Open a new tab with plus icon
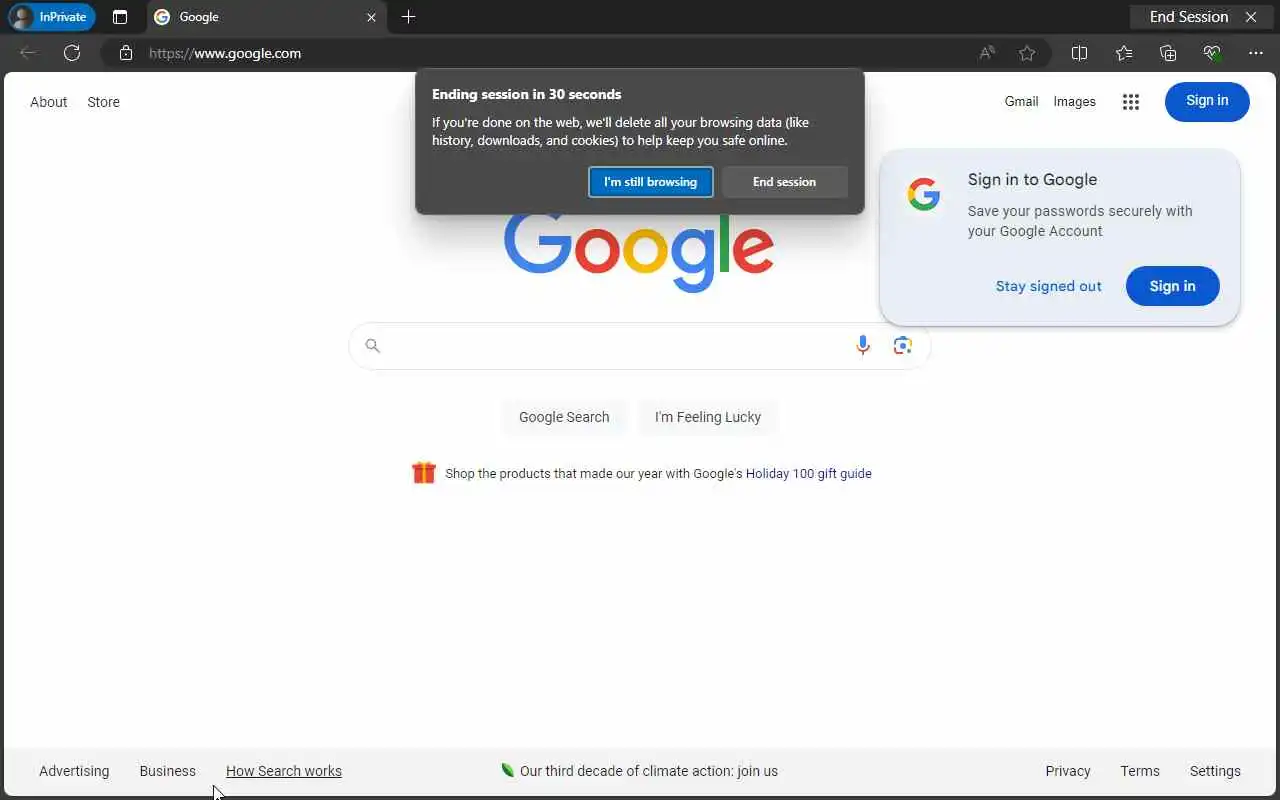 point(408,17)
